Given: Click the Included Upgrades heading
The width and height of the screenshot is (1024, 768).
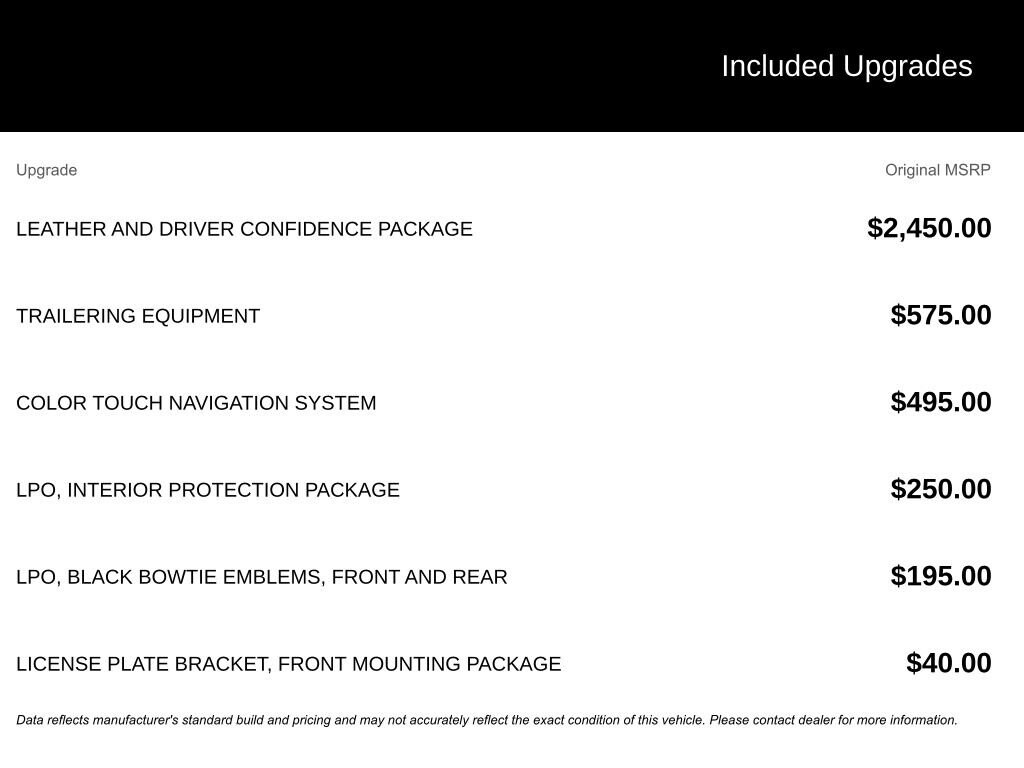Looking at the screenshot, I should [846, 66].
